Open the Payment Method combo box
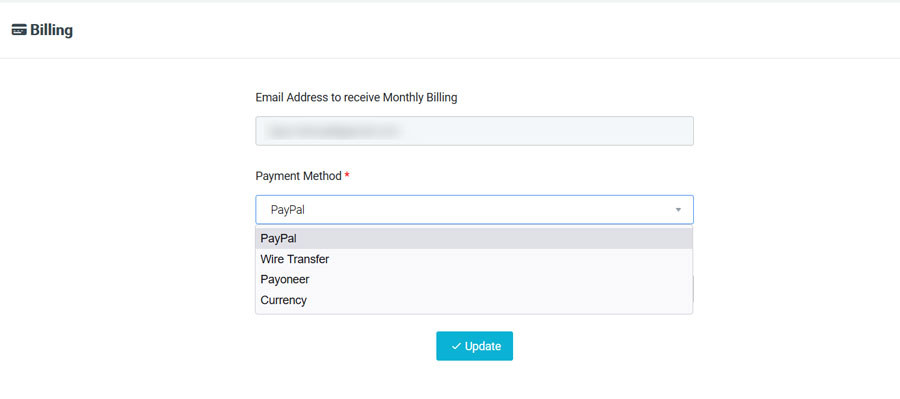The image size is (900, 399). tap(474, 210)
